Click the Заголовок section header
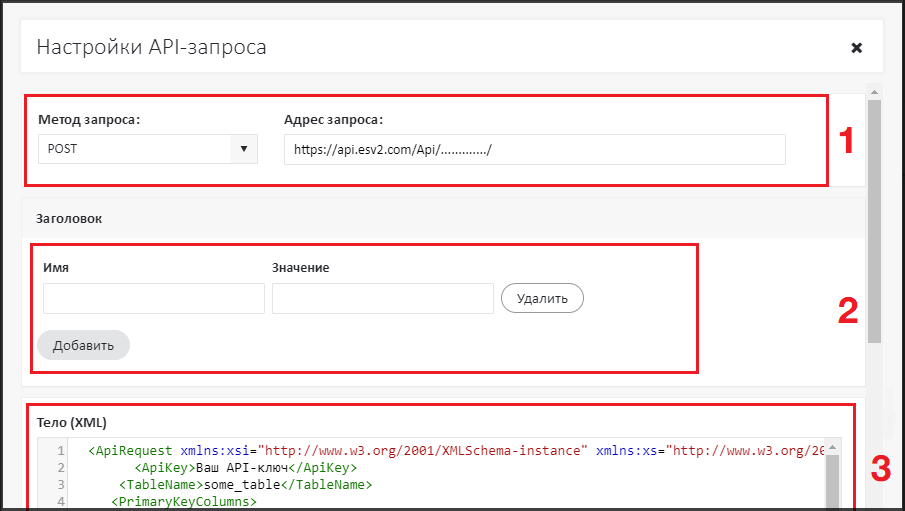 70,217
